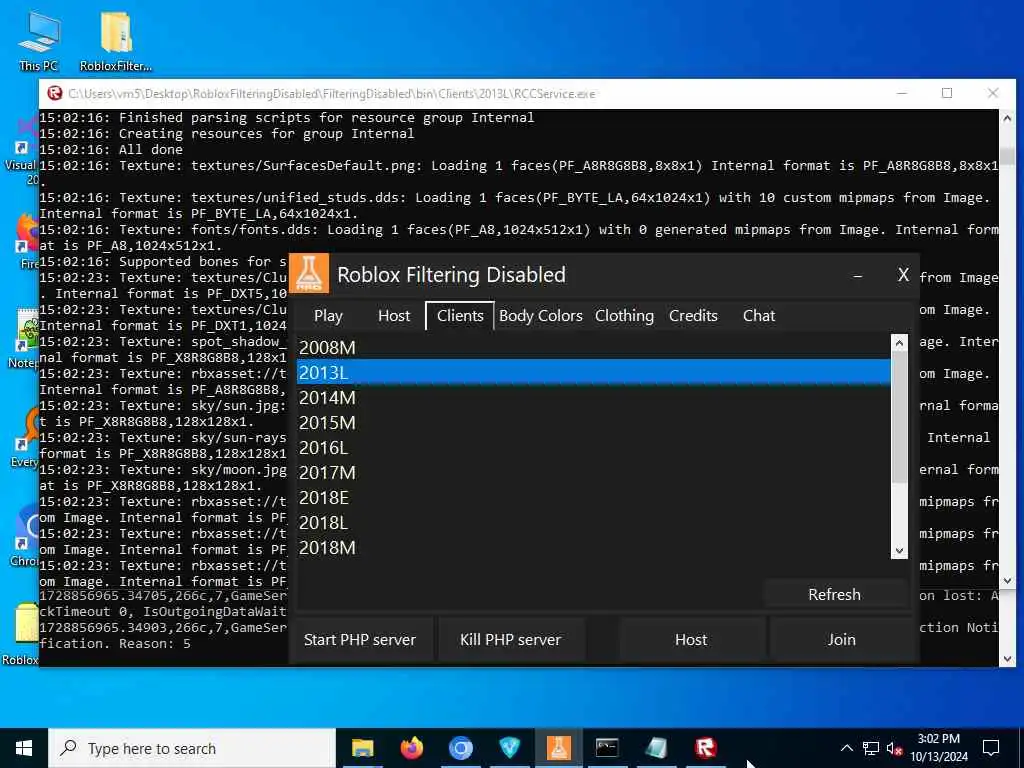Open the Chat tab
1024x768 pixels.
pyautogui.click(x=759, y=316)
